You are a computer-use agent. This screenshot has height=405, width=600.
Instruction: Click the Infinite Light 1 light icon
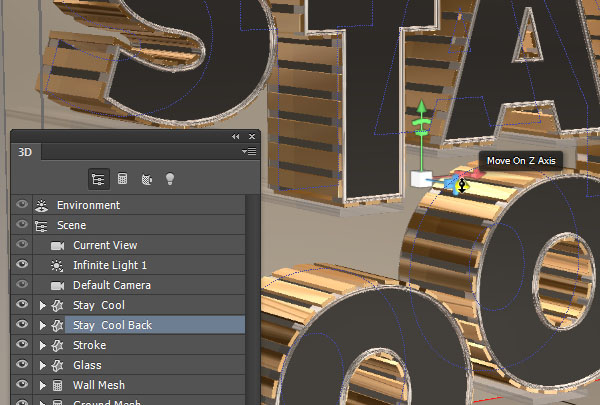(57, 266)
